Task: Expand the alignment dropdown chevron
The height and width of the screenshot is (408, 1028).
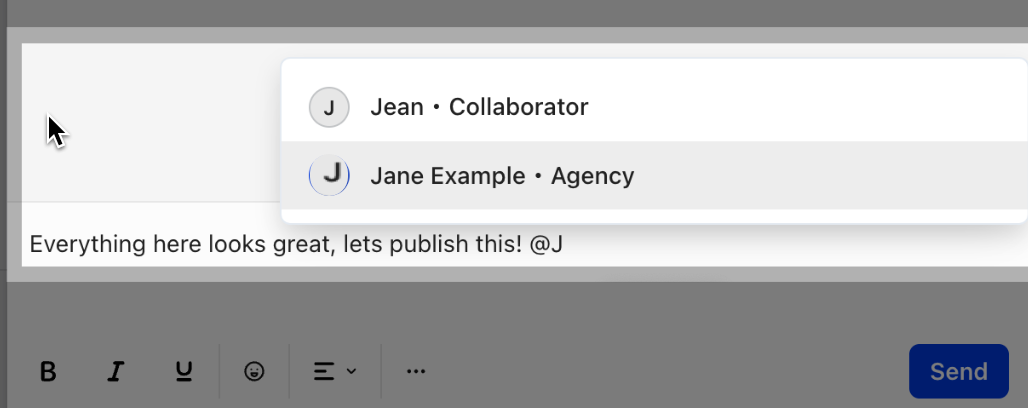Action: tap(351, 371)
